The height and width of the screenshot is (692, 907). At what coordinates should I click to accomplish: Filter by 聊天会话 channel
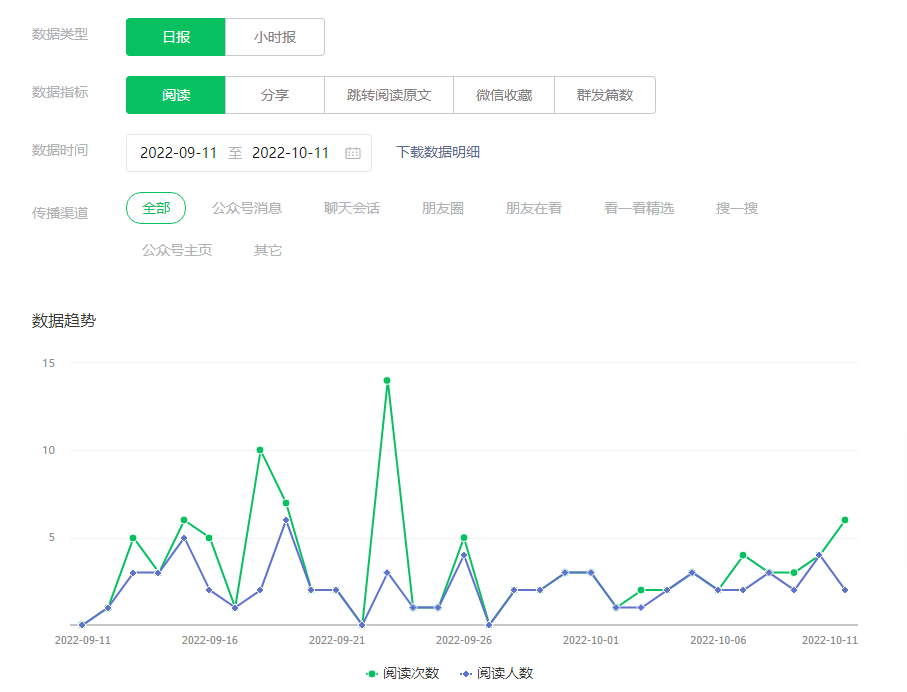coord(352,208)
